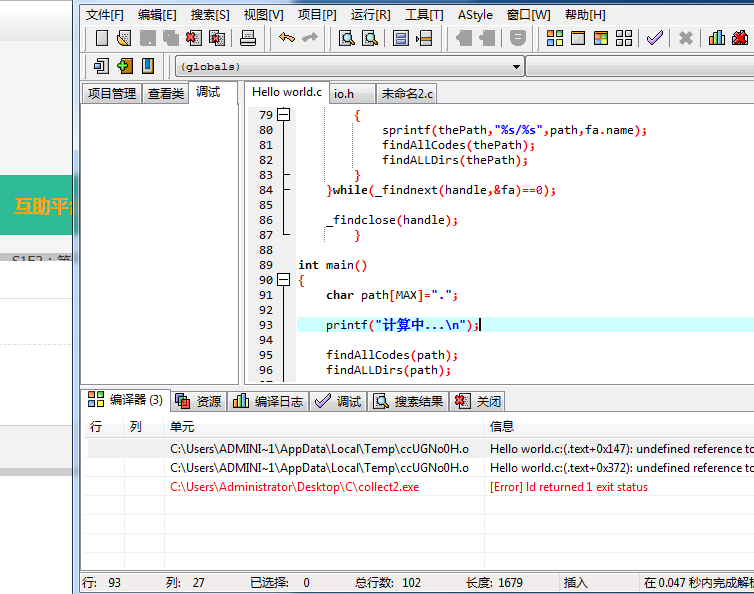Open the 调试 tab in the bottom panel
Viewport: 754px width, 594px height.
(338, 401)
